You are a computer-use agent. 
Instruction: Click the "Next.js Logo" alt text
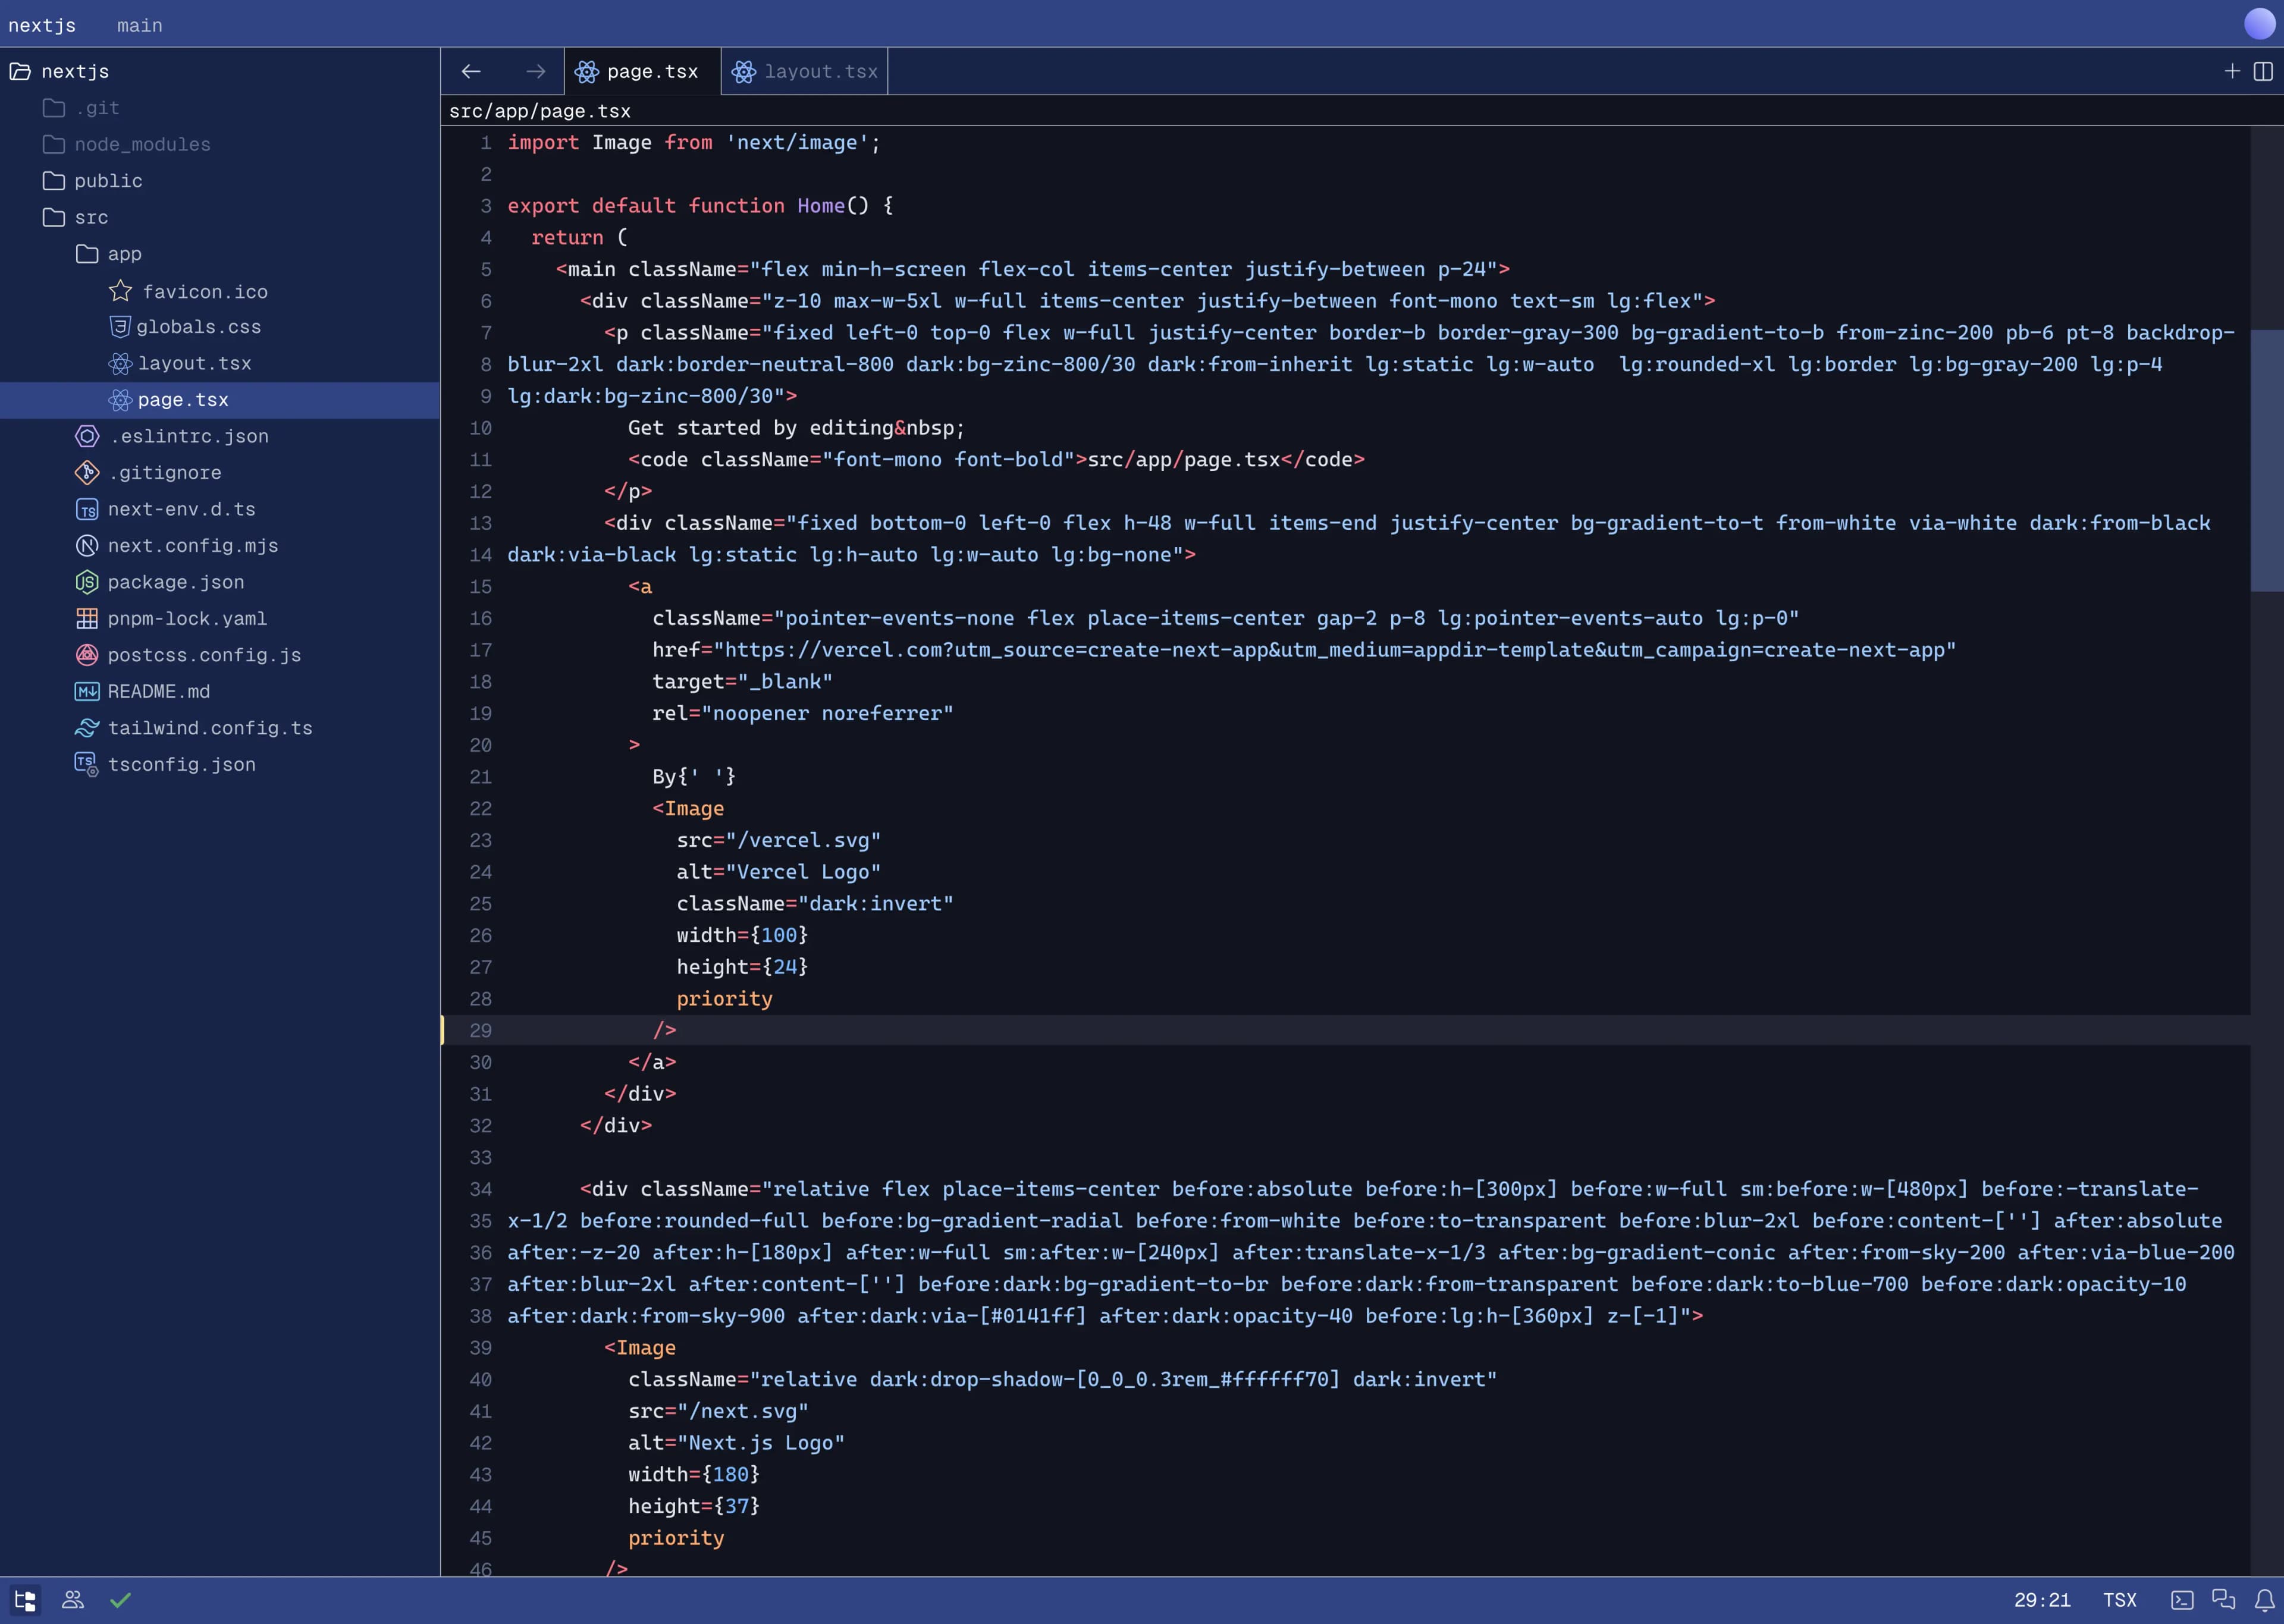click(x=761, y=1443)
